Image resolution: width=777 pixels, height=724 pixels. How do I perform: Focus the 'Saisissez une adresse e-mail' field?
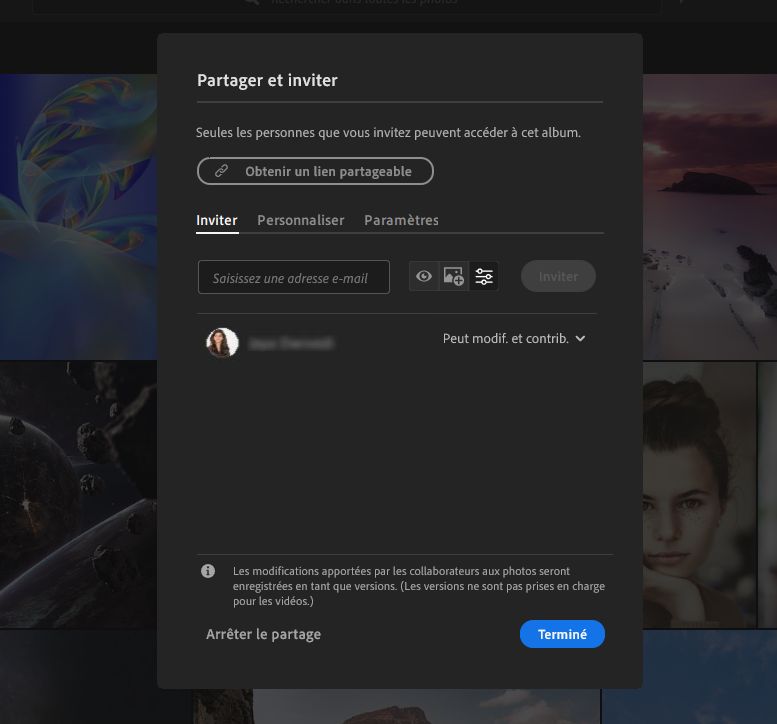coord(293,277)
